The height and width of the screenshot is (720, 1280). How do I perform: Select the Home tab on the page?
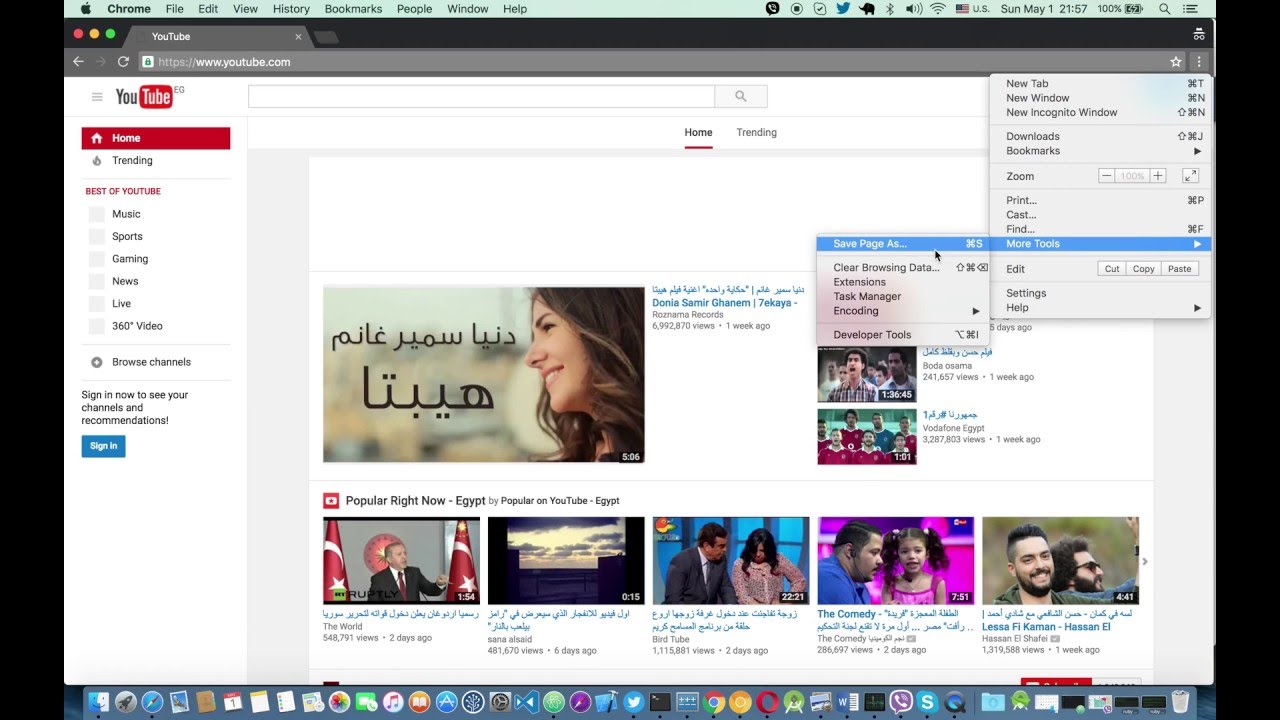pos(698,132)
